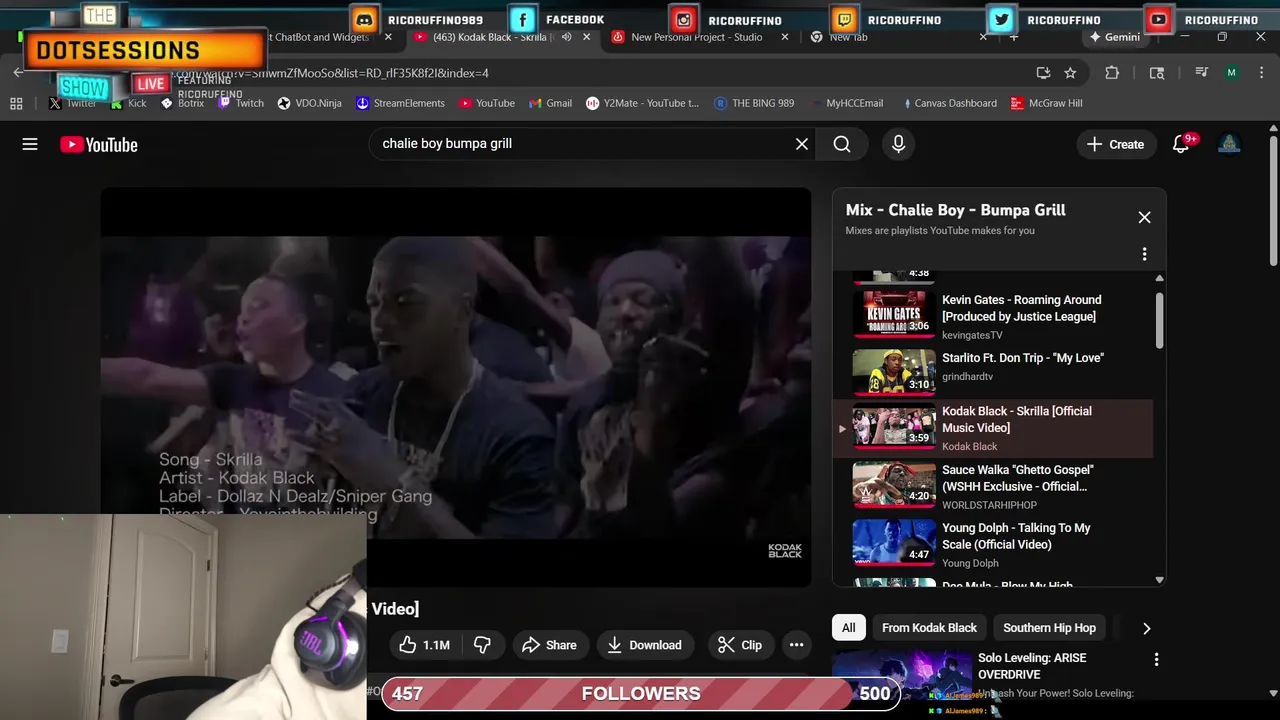This screenshot has height=720, width=1280.
Task: Play Sauce Walka Ghetto Gospel from the mix
Action: [x=993, y=486]
